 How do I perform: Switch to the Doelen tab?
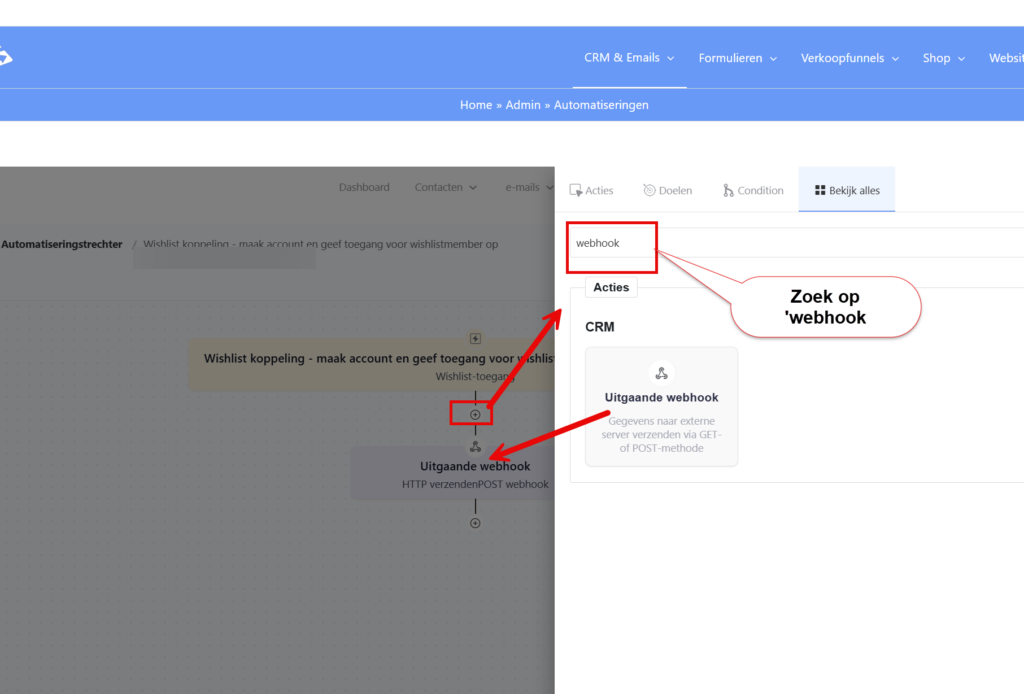667,190
